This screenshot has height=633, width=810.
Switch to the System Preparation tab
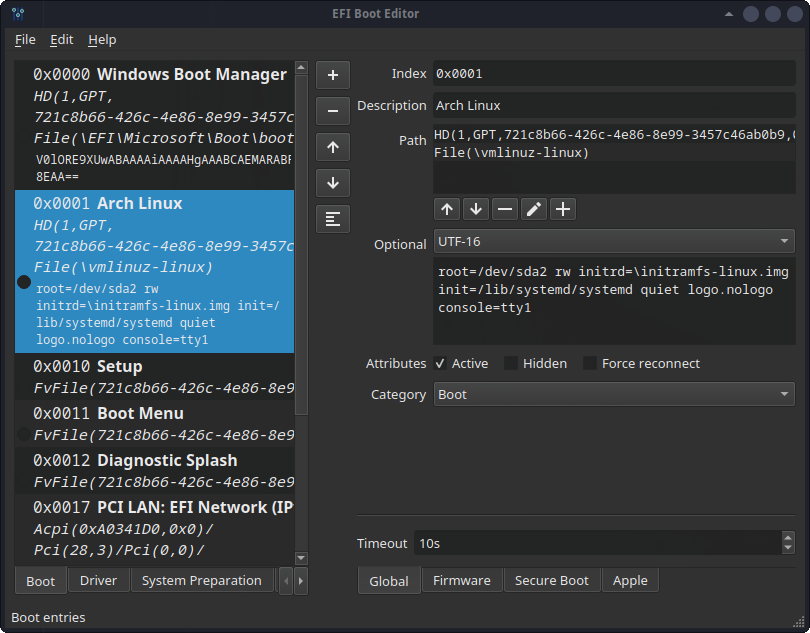pos(201,580)
